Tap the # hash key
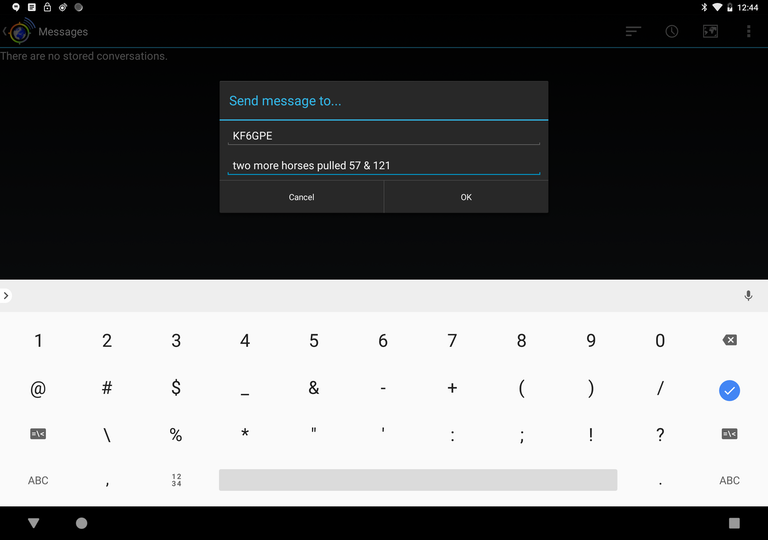Image resolution: width=768 pixels, height=540 pixels. click(107, 388)
